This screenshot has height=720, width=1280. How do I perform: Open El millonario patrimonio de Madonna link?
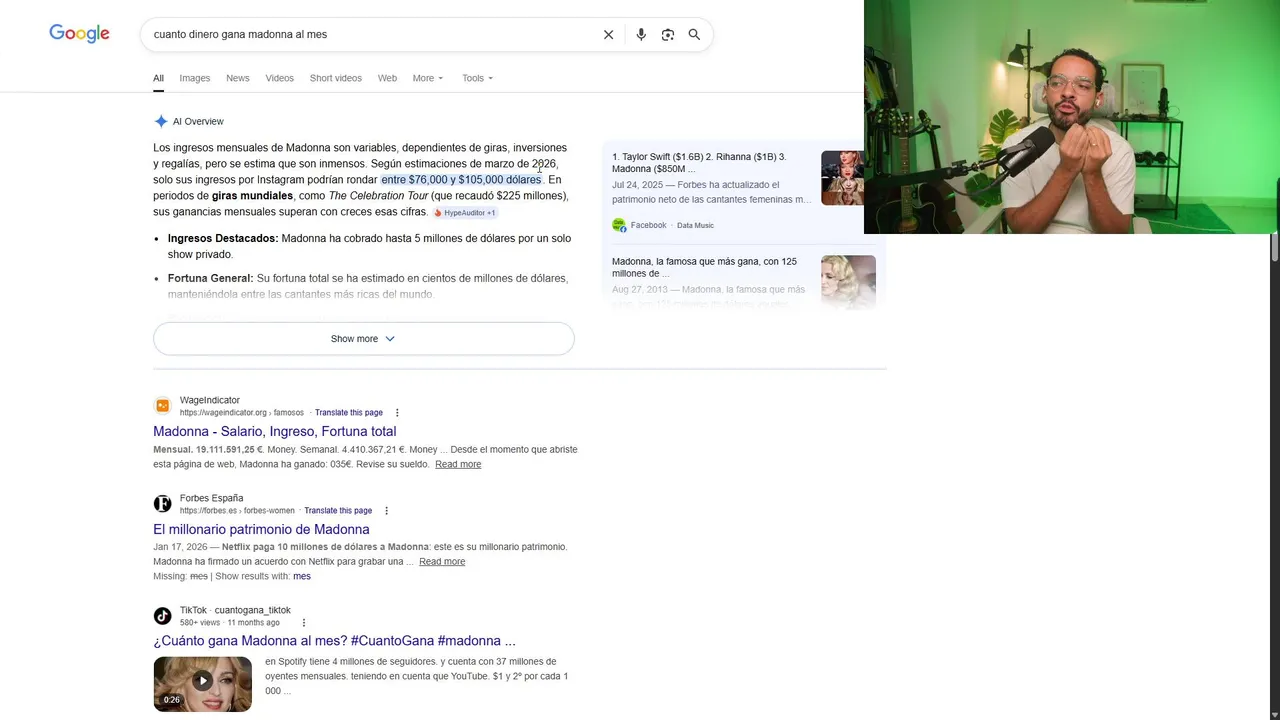pos(261,530)
